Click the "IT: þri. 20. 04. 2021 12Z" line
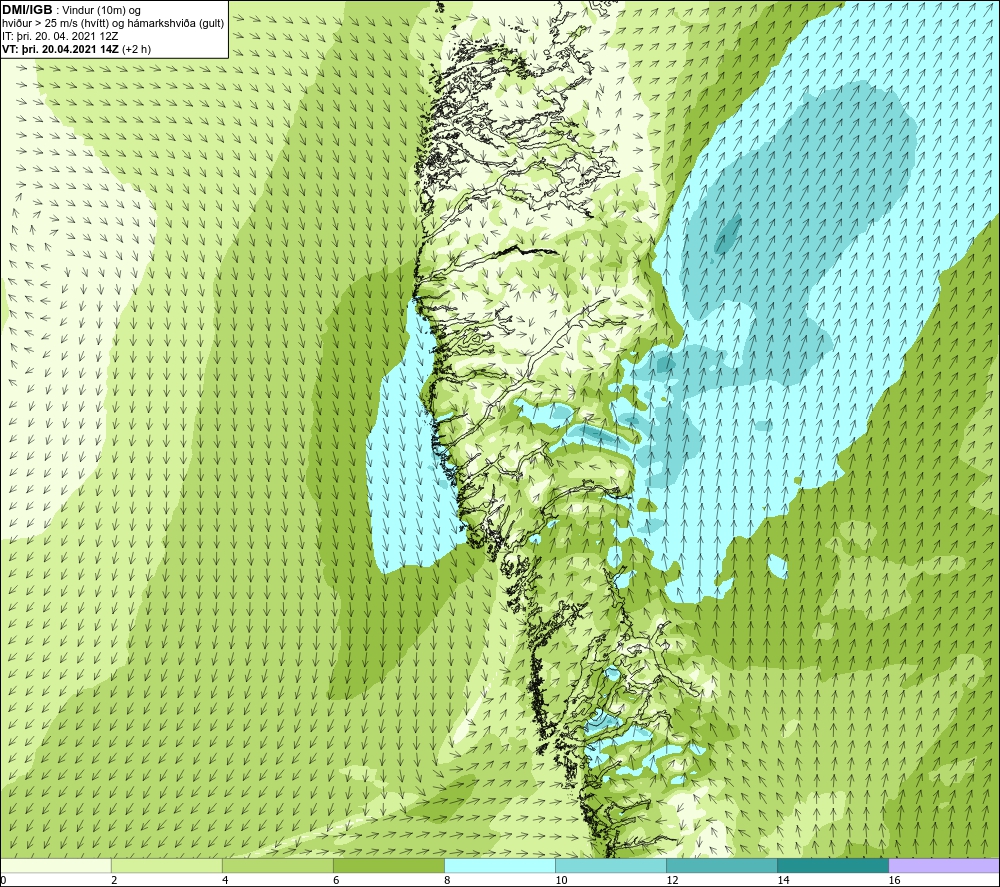This screenshot has width=1000, height=887. (x=61, y=36)
